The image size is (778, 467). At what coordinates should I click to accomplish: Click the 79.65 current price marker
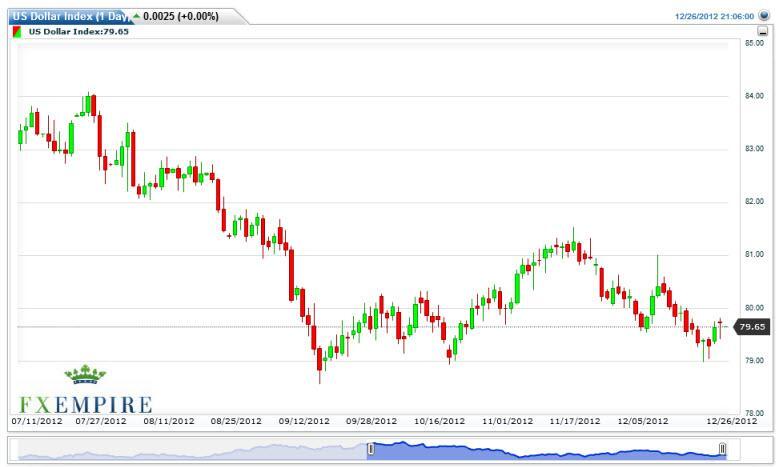coord(751,326)
